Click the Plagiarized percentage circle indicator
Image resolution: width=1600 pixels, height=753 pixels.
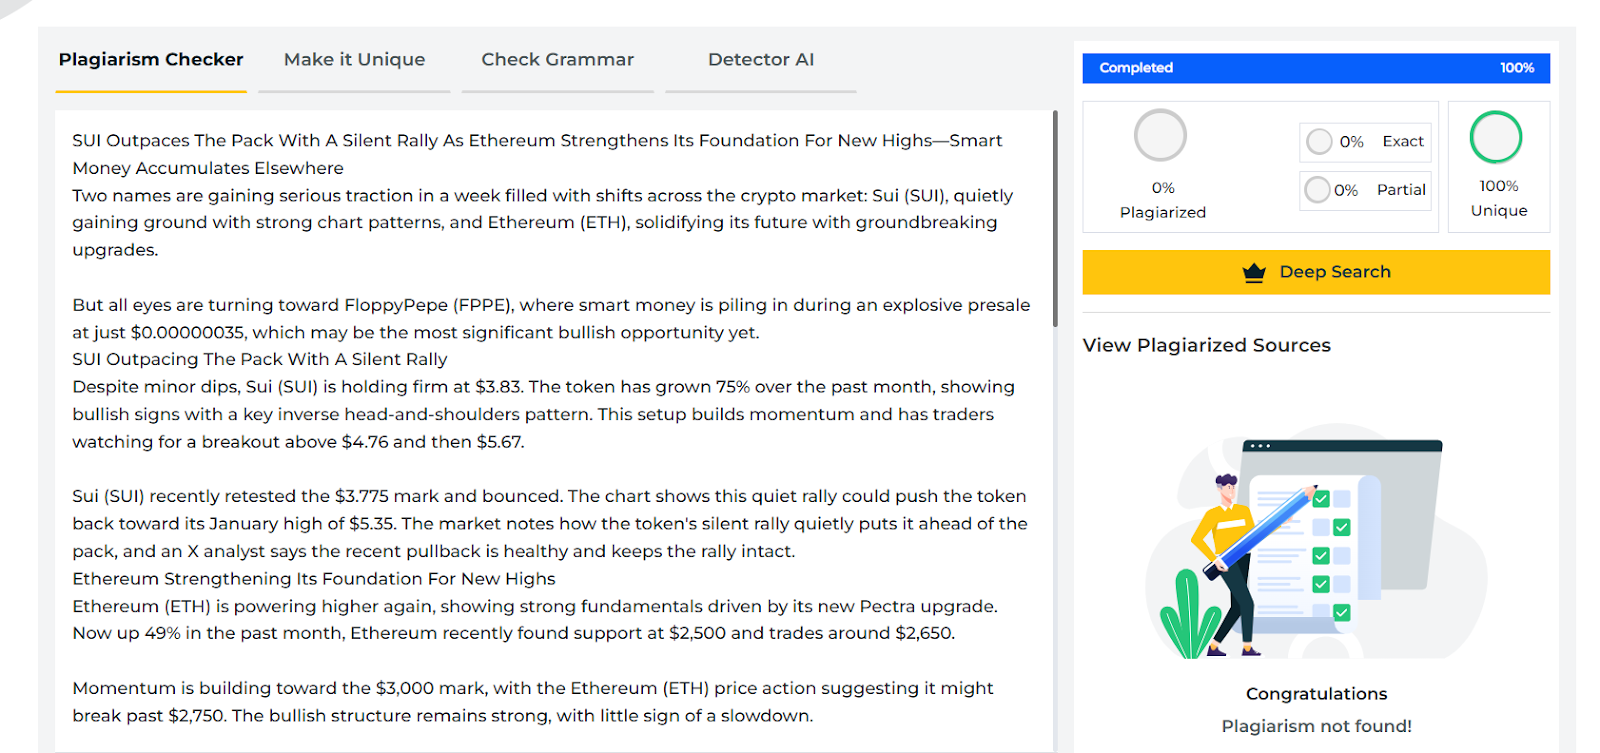pos(1160,135)
